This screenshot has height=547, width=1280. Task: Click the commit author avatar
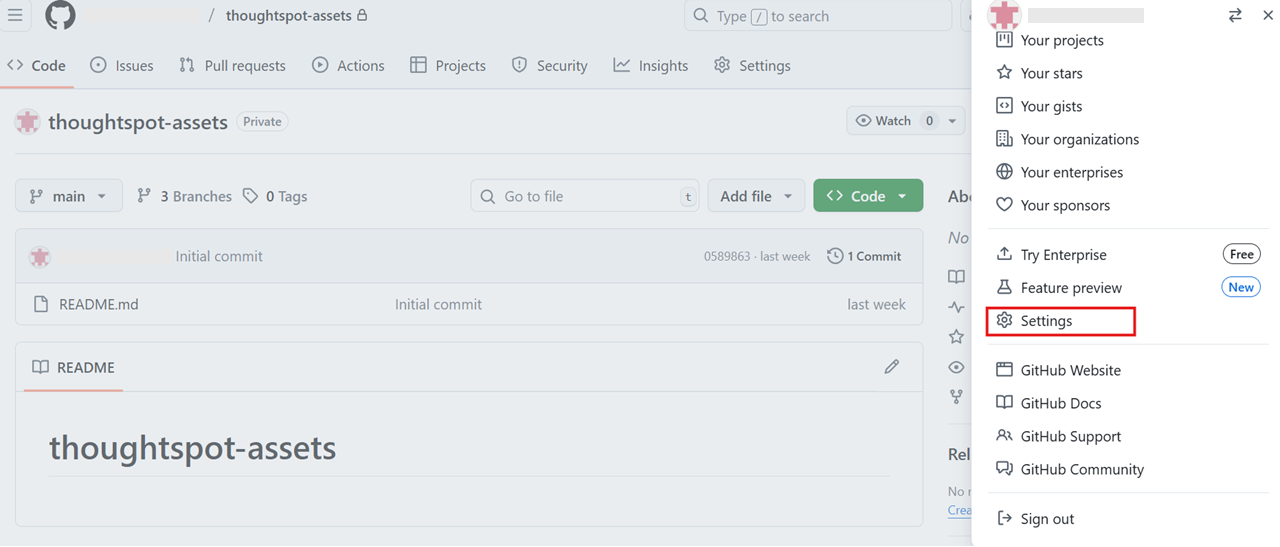coord(40,257)
